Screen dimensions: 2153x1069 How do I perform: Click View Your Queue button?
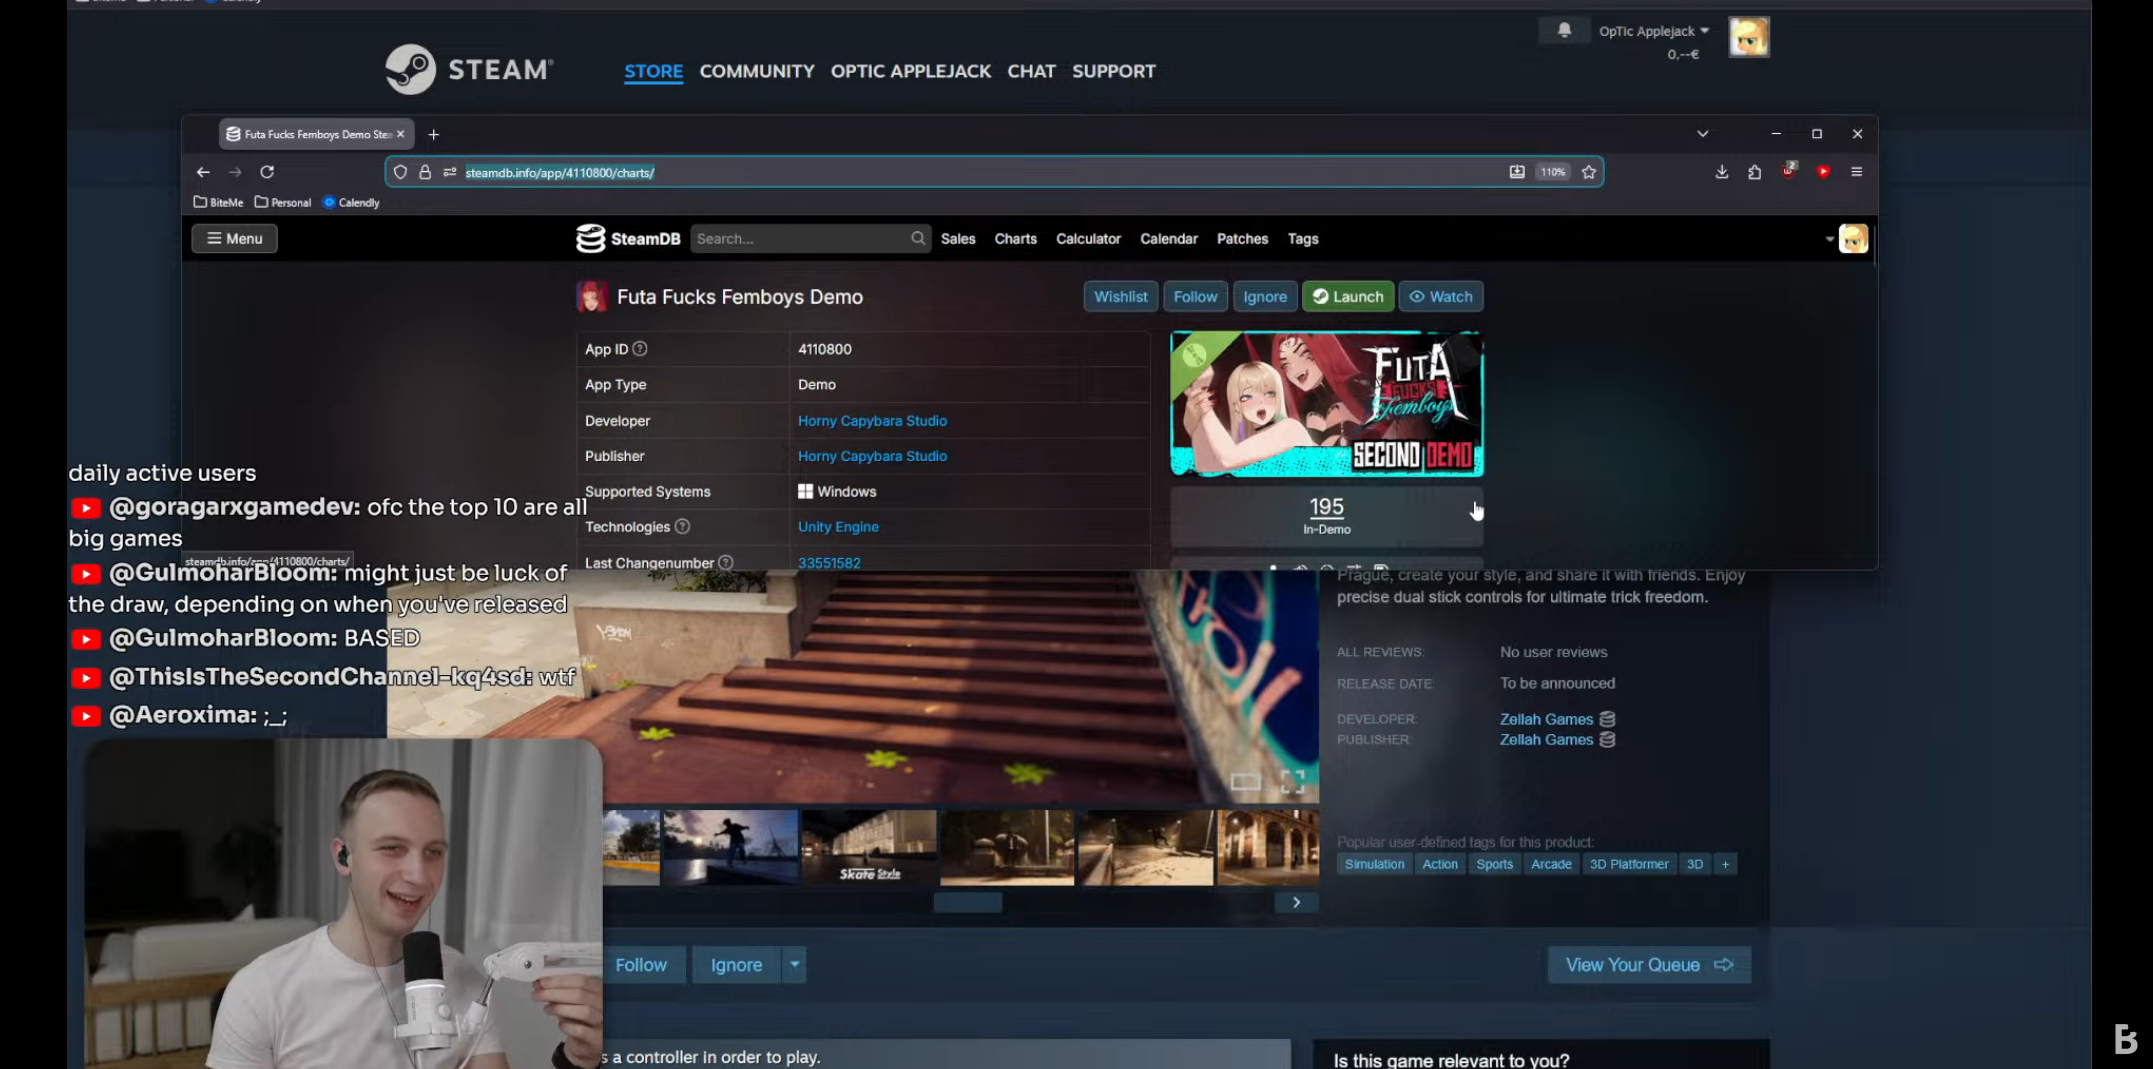point(1649,965)
